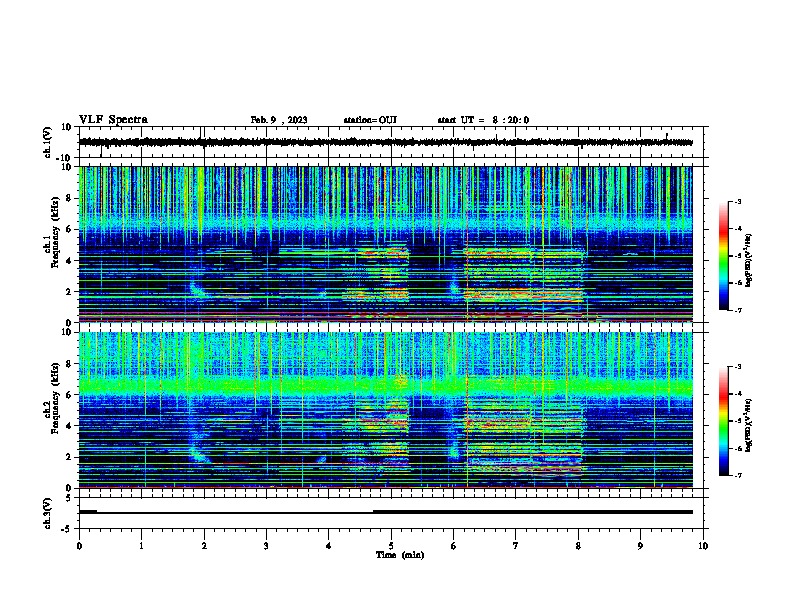Click the '8' kHz tick on ch.2 frequency axis

69,364
